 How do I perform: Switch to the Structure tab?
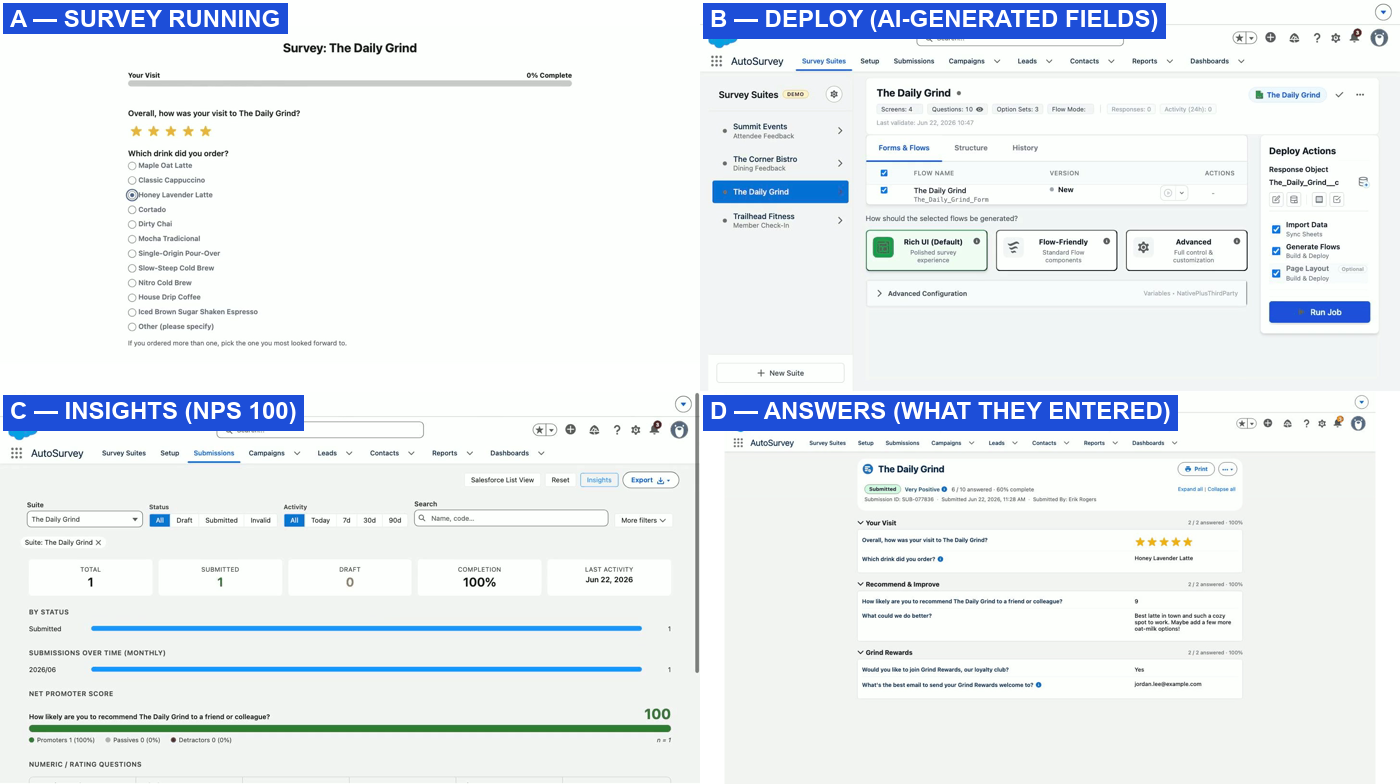click(x=970, y=148)
